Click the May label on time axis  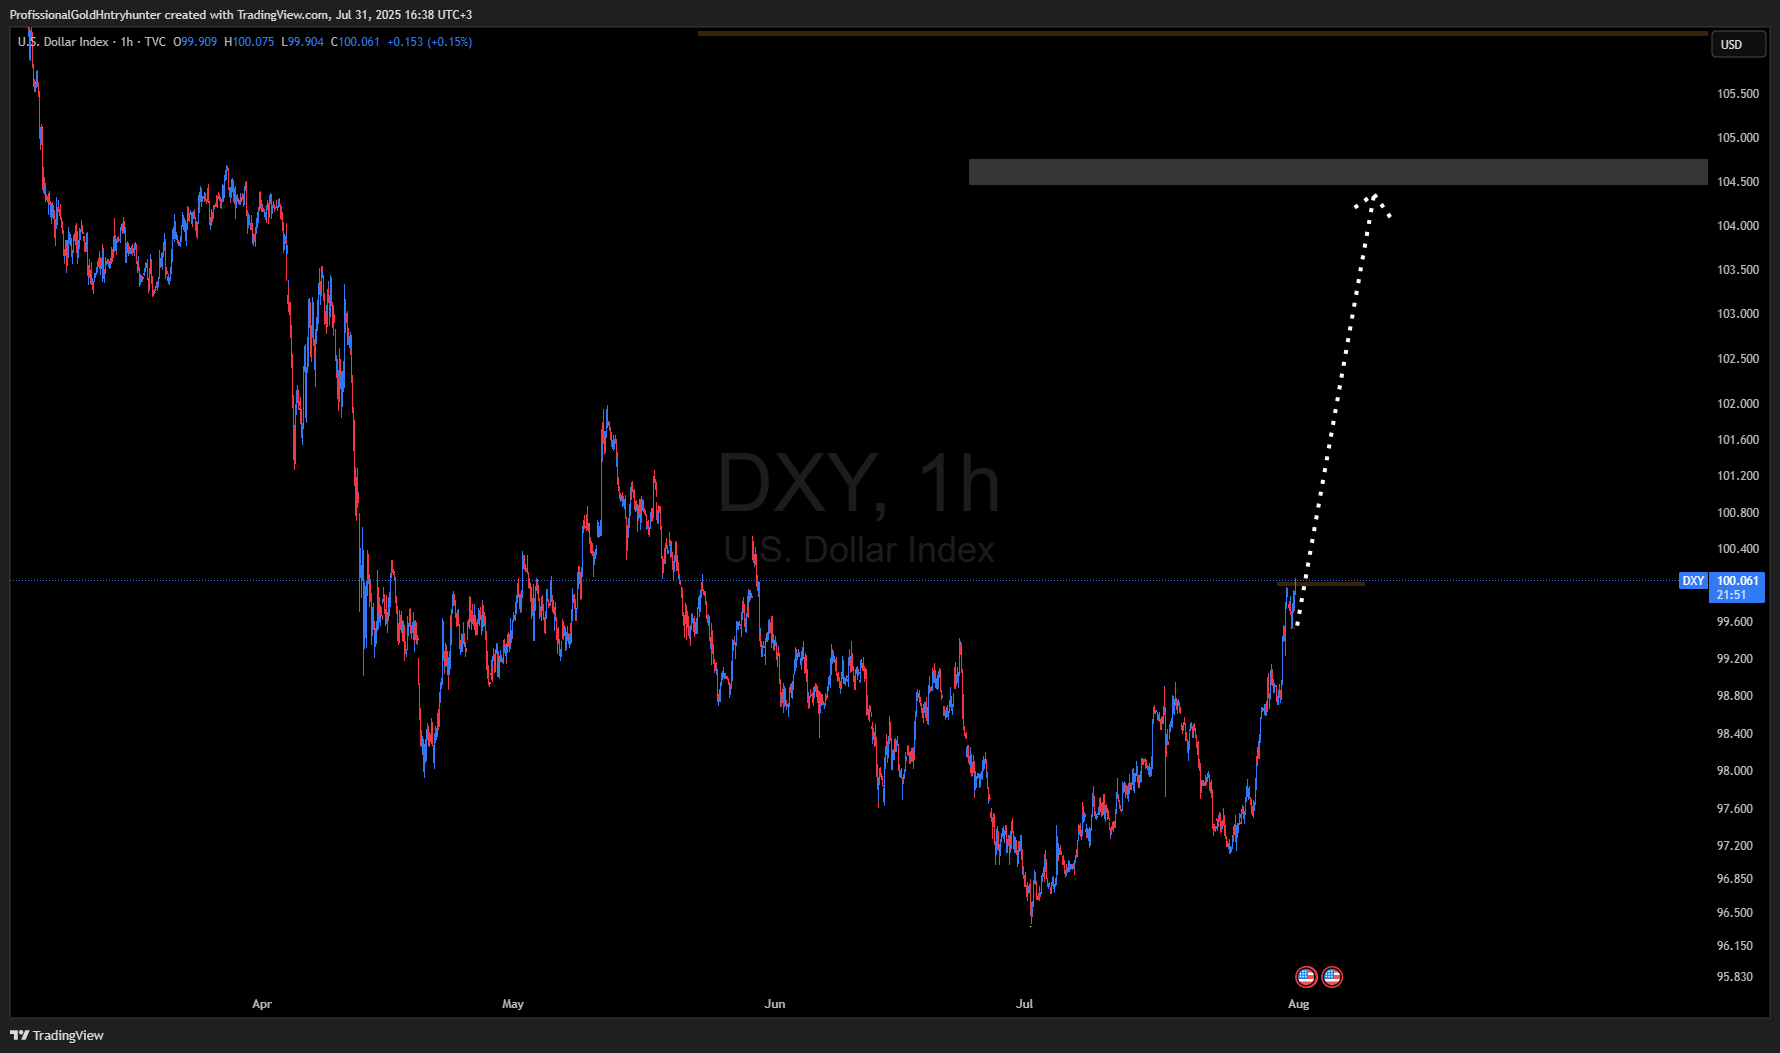point(513,1004)
